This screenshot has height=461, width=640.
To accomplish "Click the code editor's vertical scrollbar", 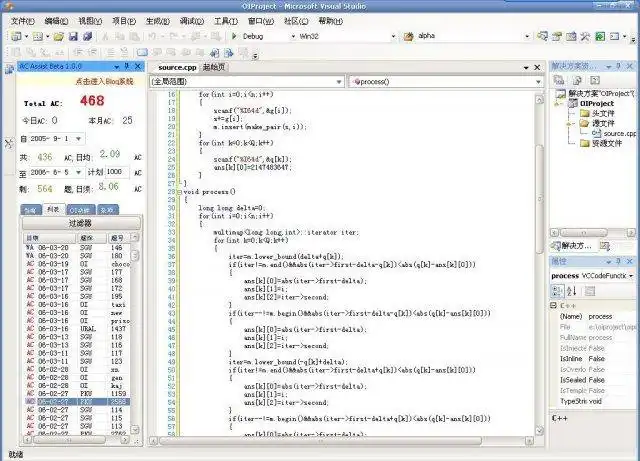I will pos(539,265).
